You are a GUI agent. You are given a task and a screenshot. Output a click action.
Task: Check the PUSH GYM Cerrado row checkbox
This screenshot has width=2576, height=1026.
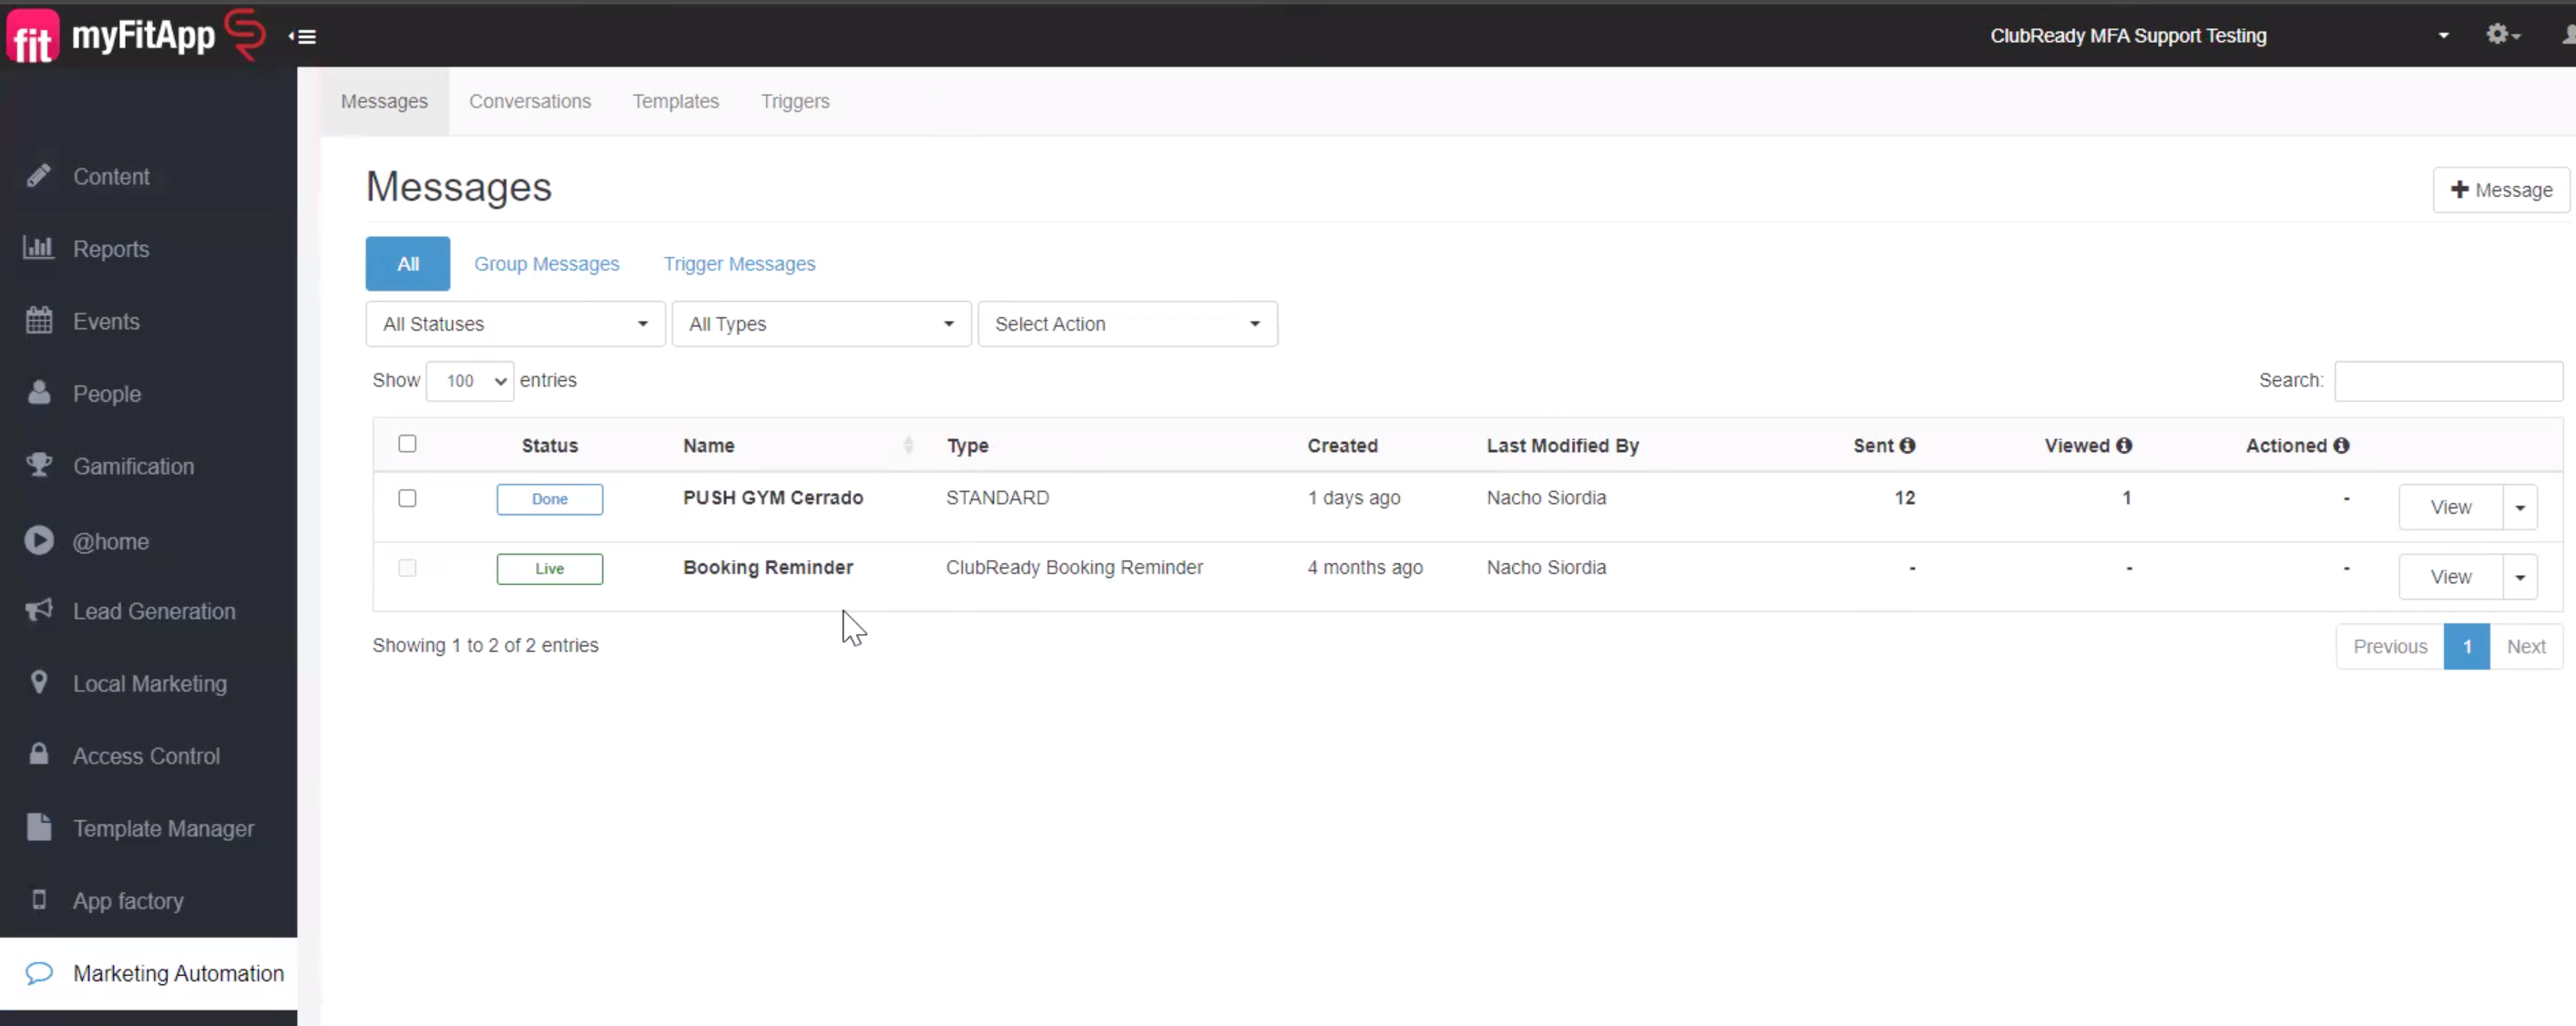click(x=407, y=498)
